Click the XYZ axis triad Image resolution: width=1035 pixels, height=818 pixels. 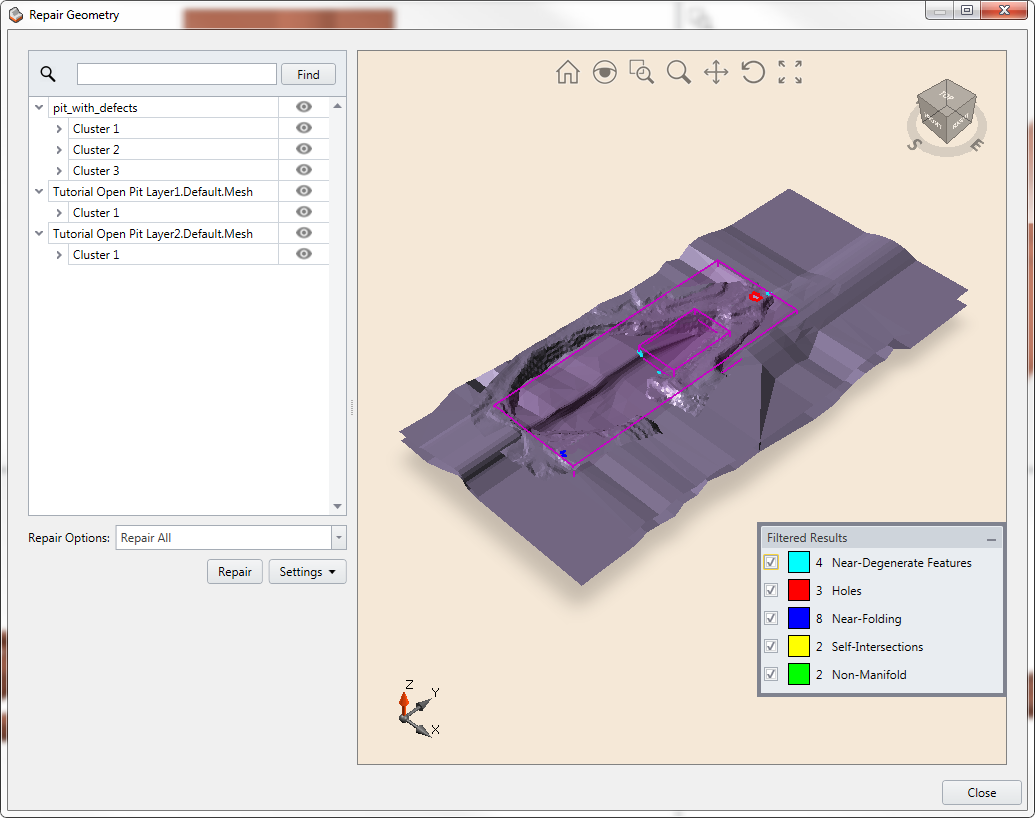pyautogui.click(x=418, y=708)
